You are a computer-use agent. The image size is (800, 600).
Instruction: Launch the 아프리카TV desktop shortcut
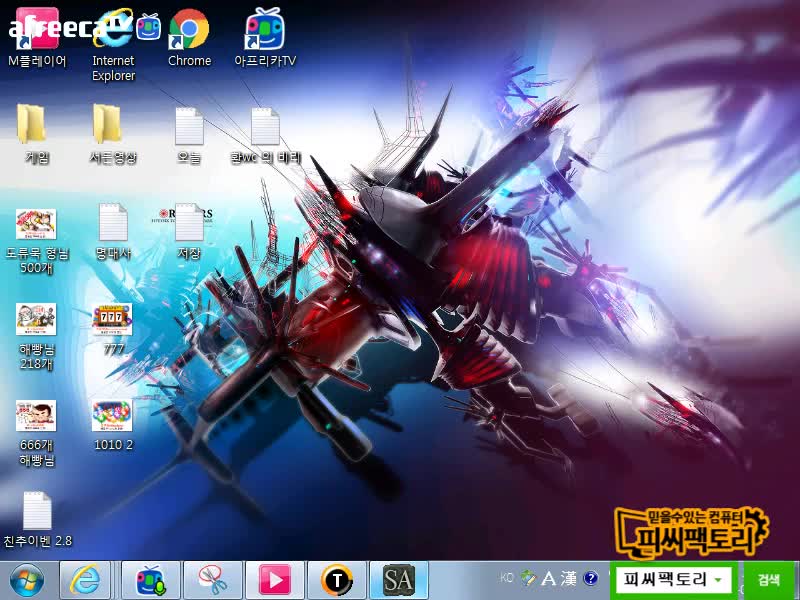pos(265,32)
